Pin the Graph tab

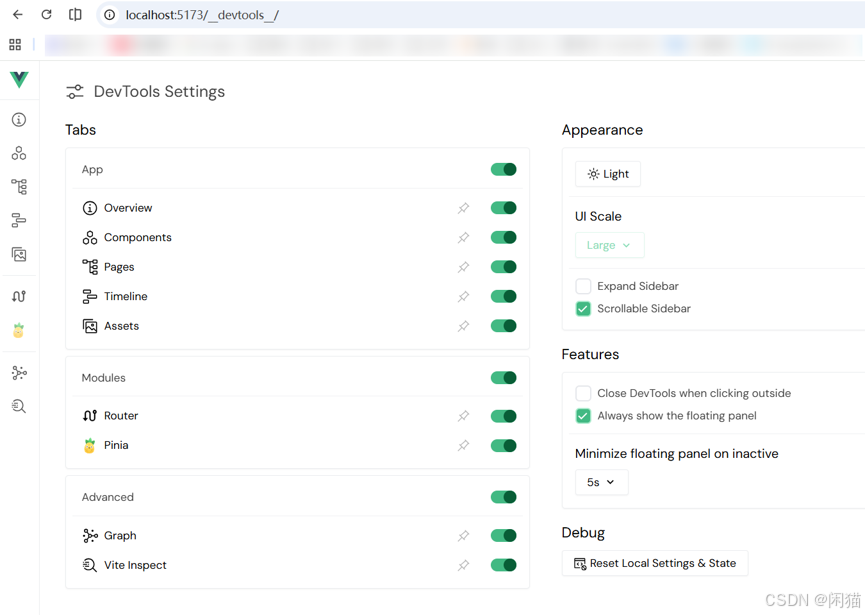tap(463, 536)
